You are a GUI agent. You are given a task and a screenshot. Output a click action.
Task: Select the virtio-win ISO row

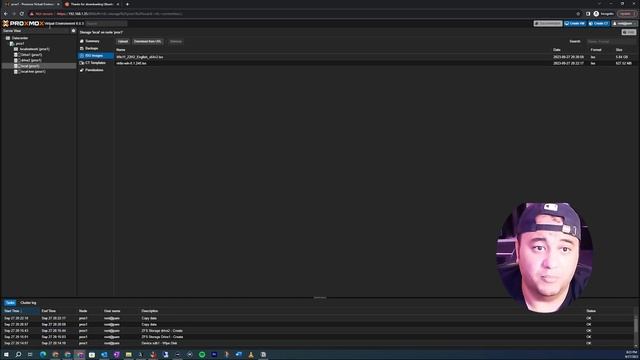pos(376,63)
